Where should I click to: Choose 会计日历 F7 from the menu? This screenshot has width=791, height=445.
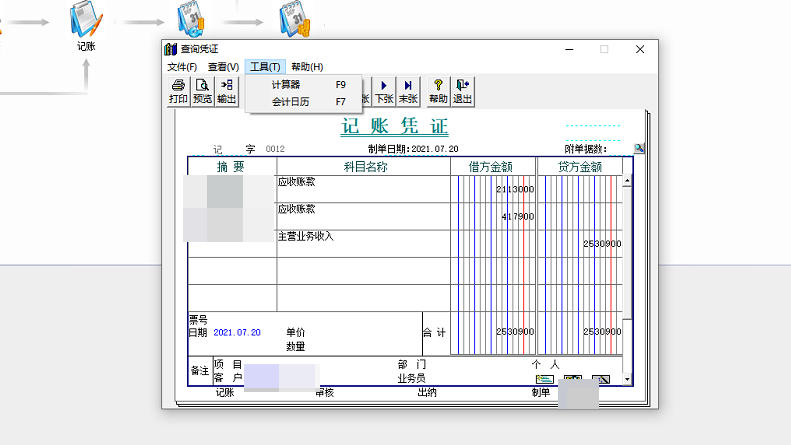pos(304,102)
